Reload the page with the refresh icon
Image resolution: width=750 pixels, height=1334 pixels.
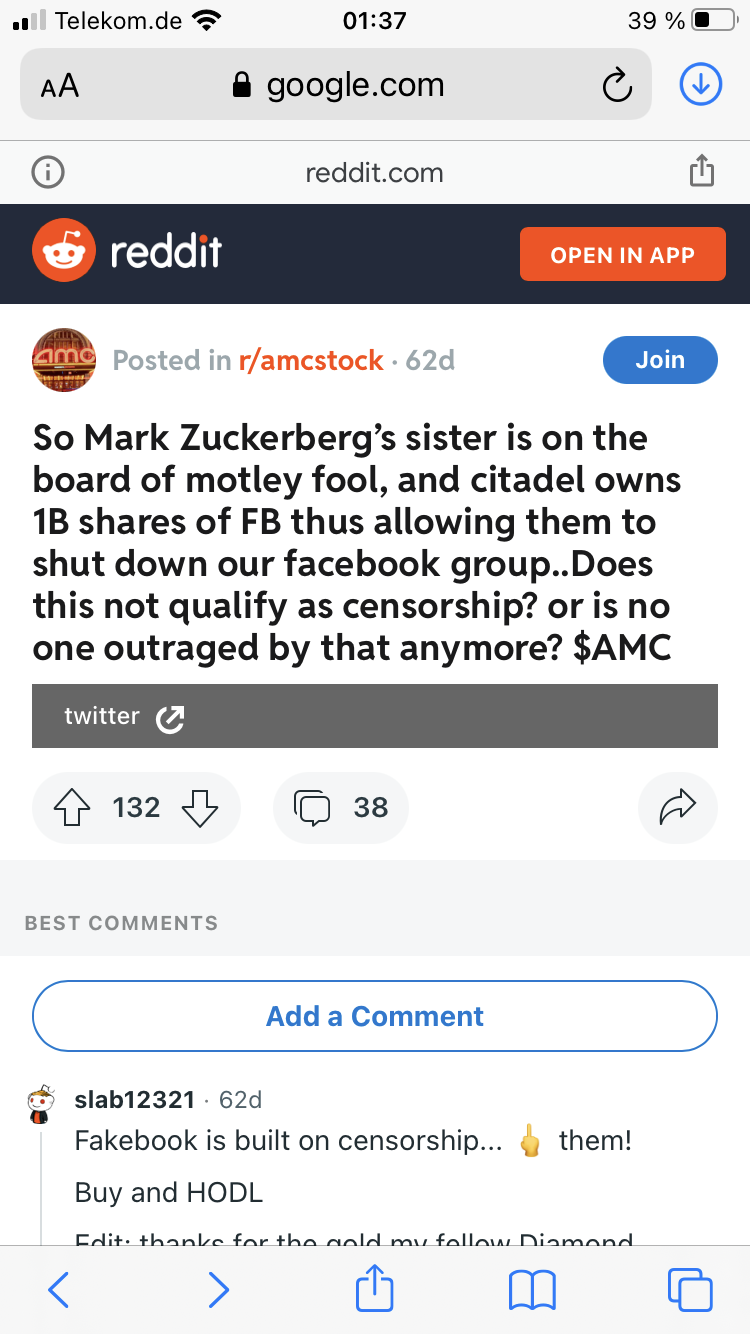(x=617, y=84)
